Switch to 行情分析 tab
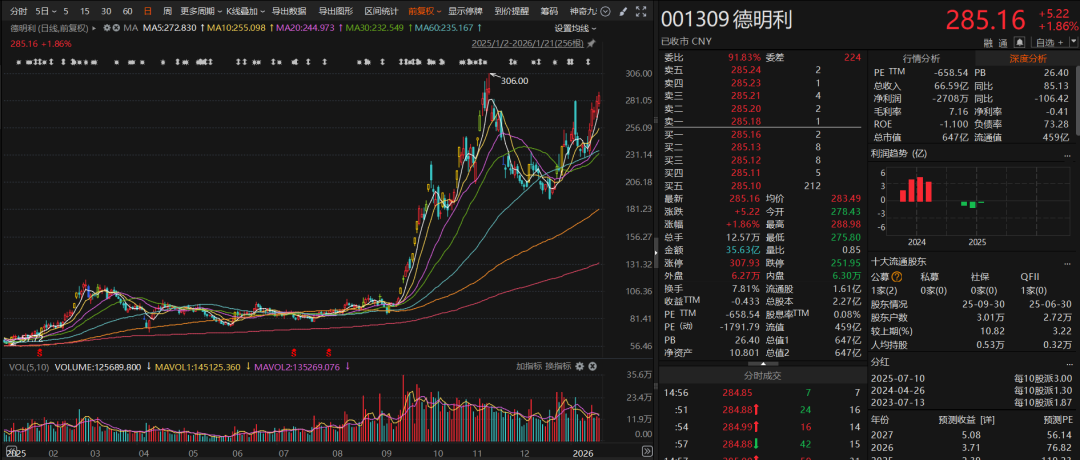The image size is (1080, 460). click(921, 58)
